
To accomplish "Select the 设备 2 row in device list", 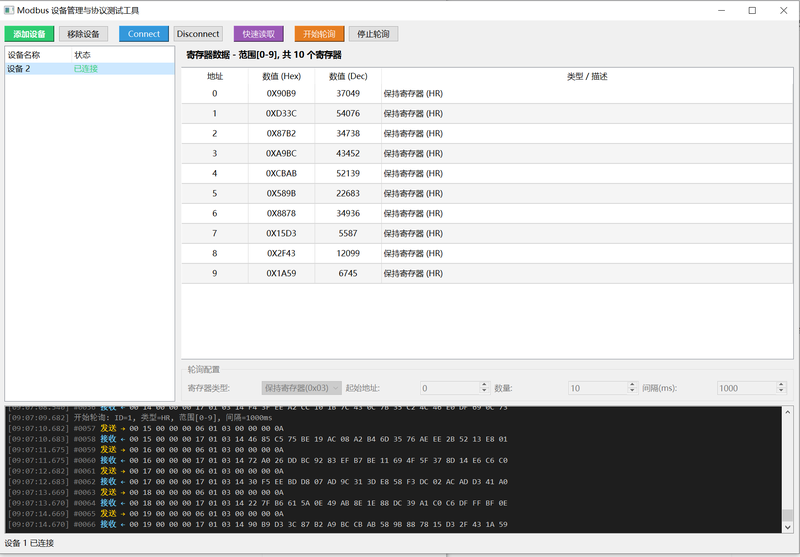I will click(x=90, y=69).
